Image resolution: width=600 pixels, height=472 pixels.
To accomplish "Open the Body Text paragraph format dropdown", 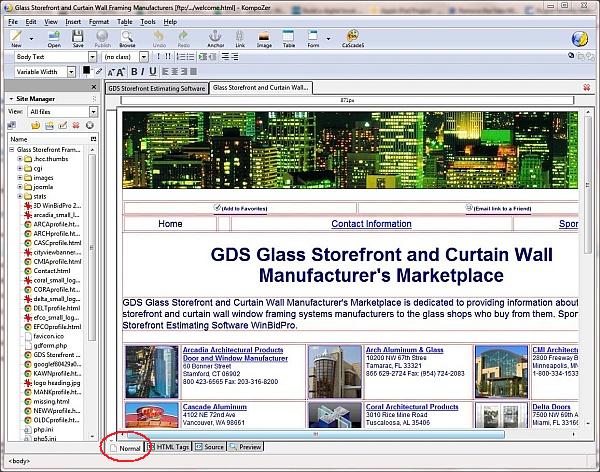I will 92,57.
